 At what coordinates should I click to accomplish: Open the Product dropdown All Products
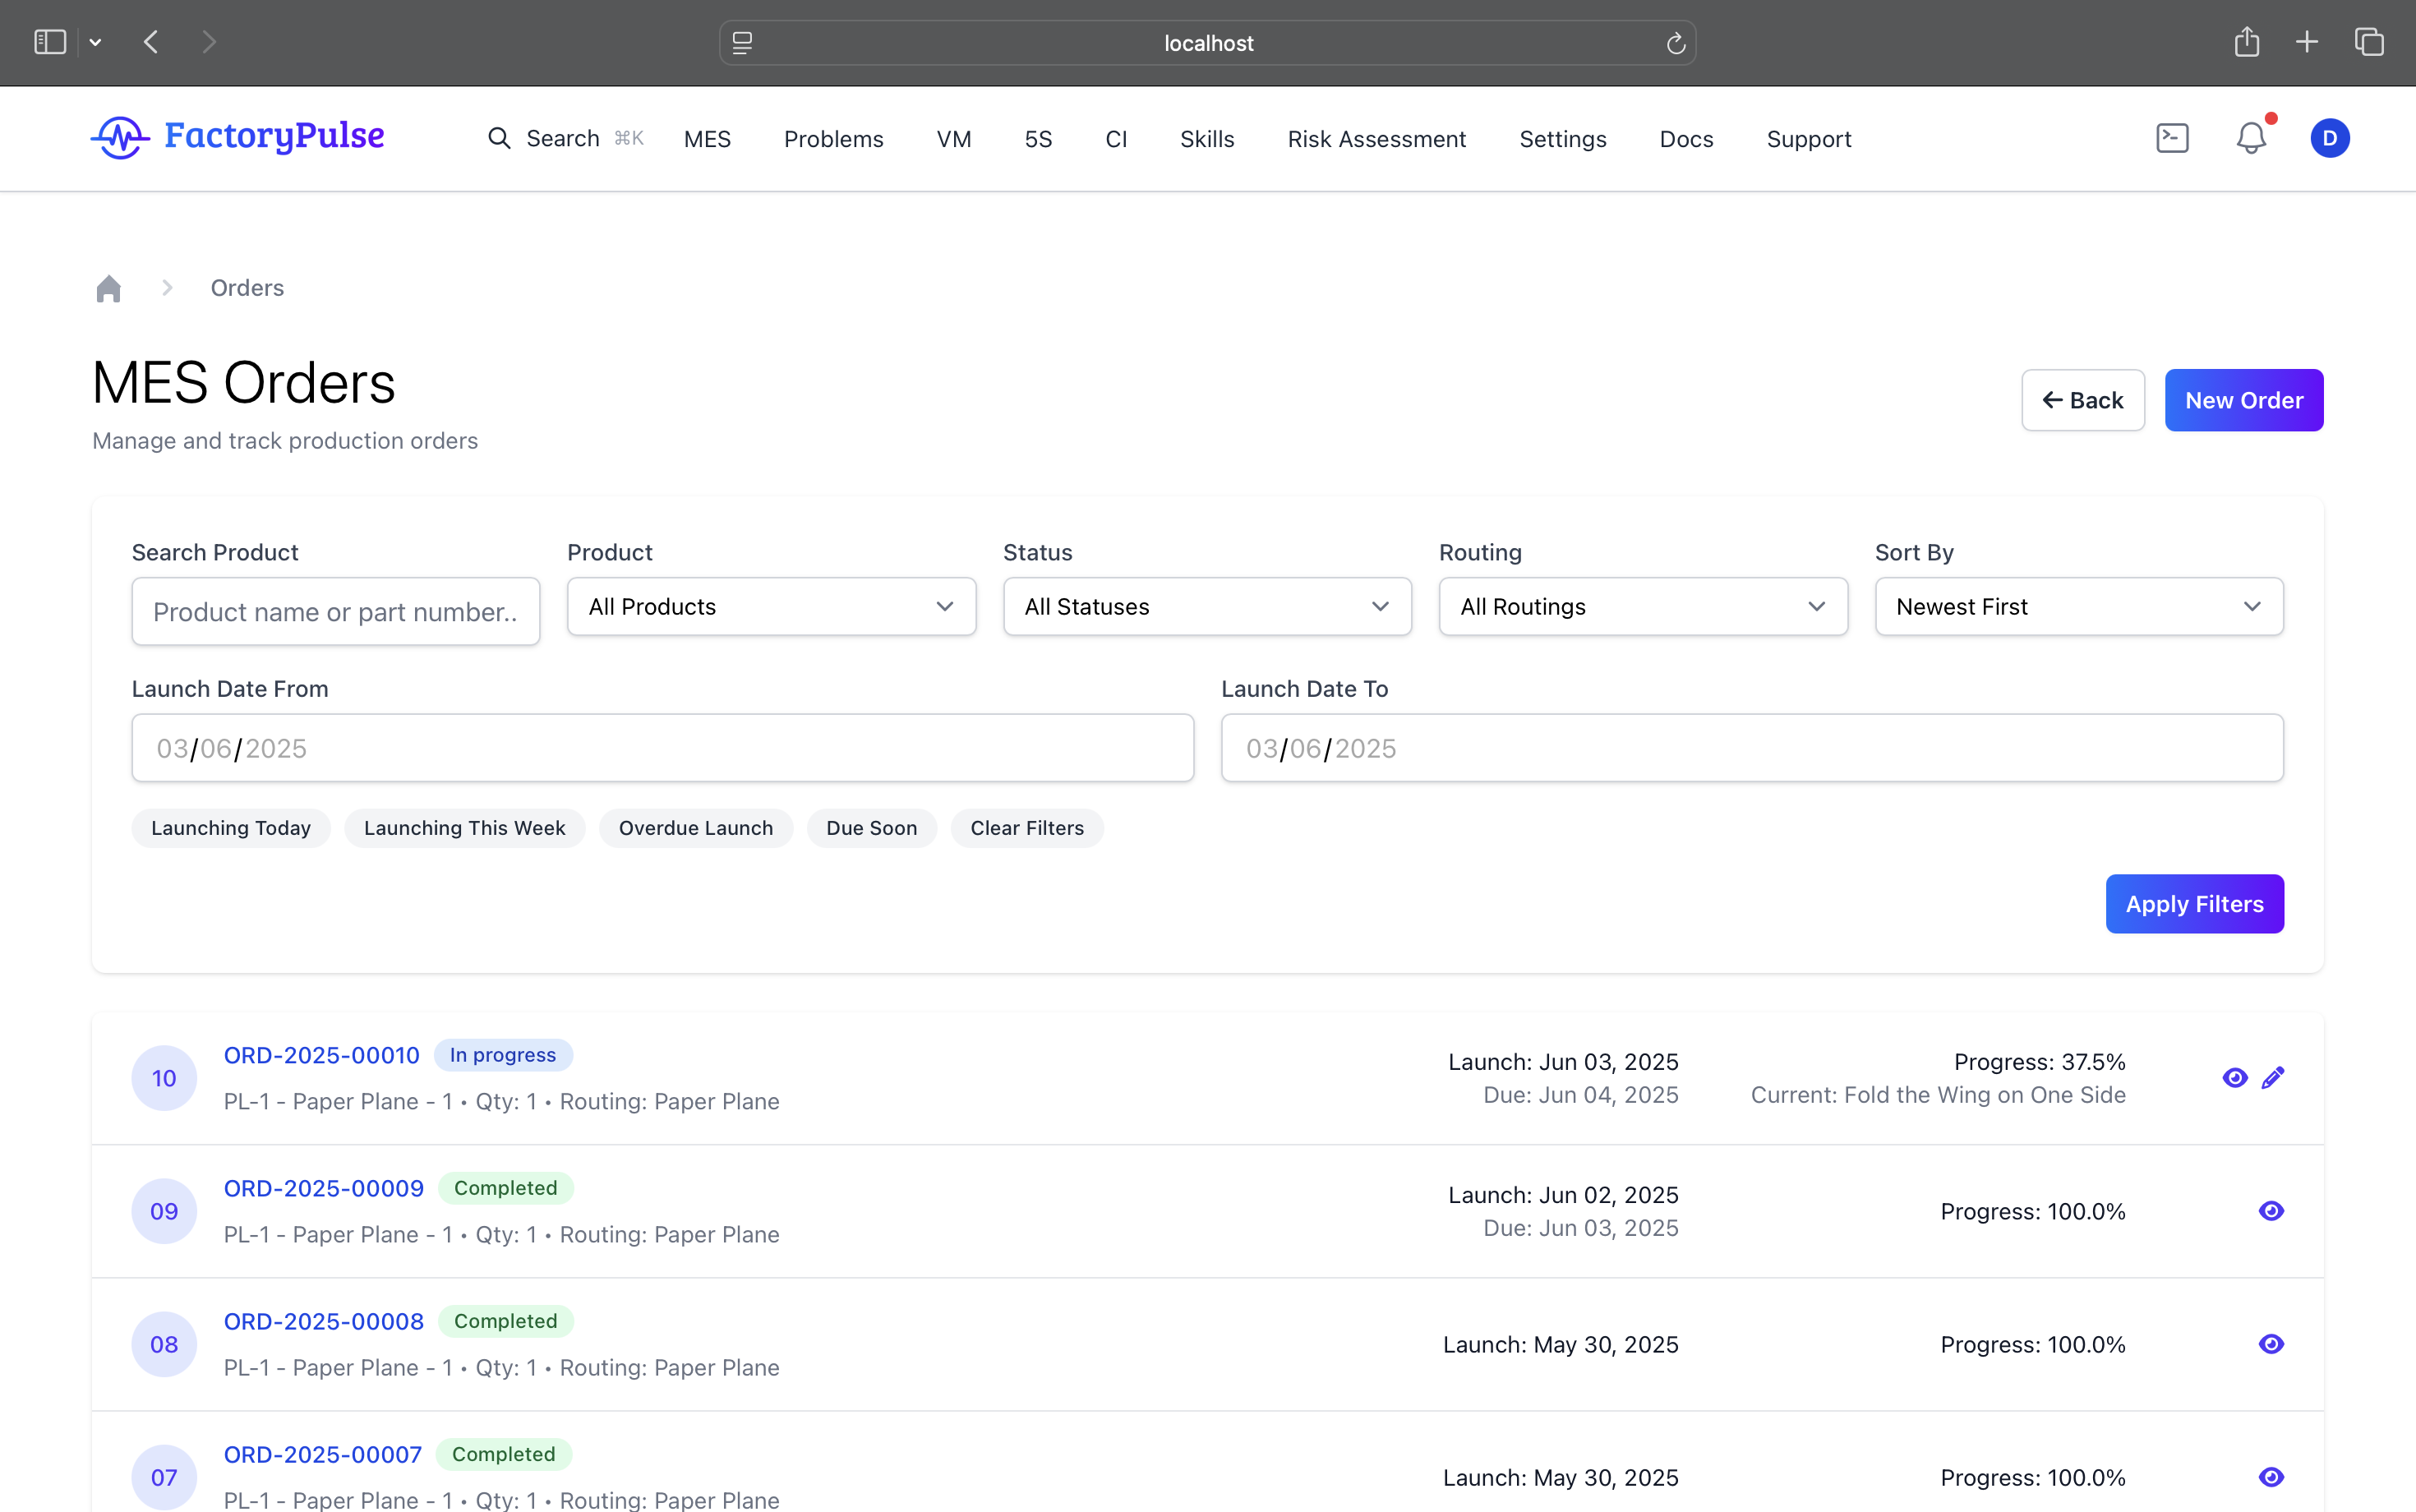pyautogui.click(x=771, y=606)
